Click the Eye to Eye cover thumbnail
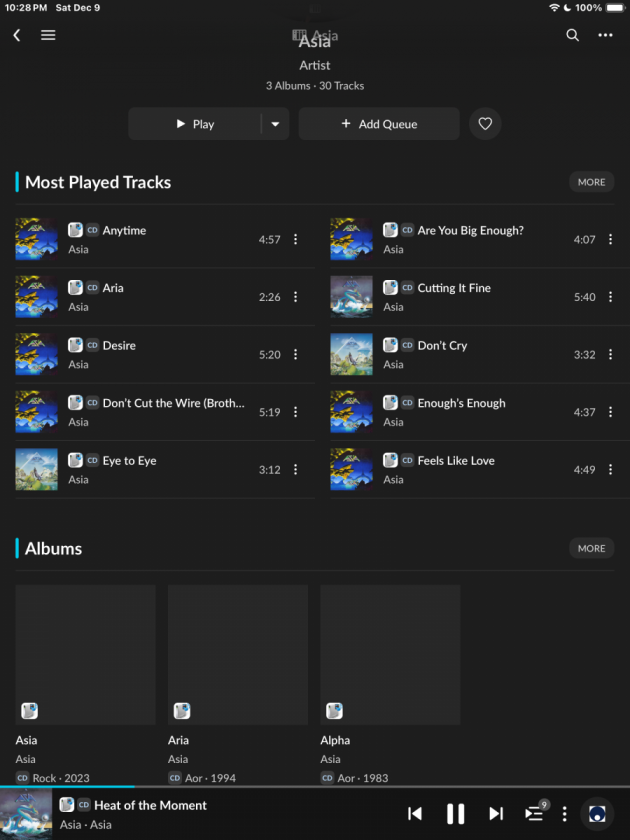 (36, 470)
